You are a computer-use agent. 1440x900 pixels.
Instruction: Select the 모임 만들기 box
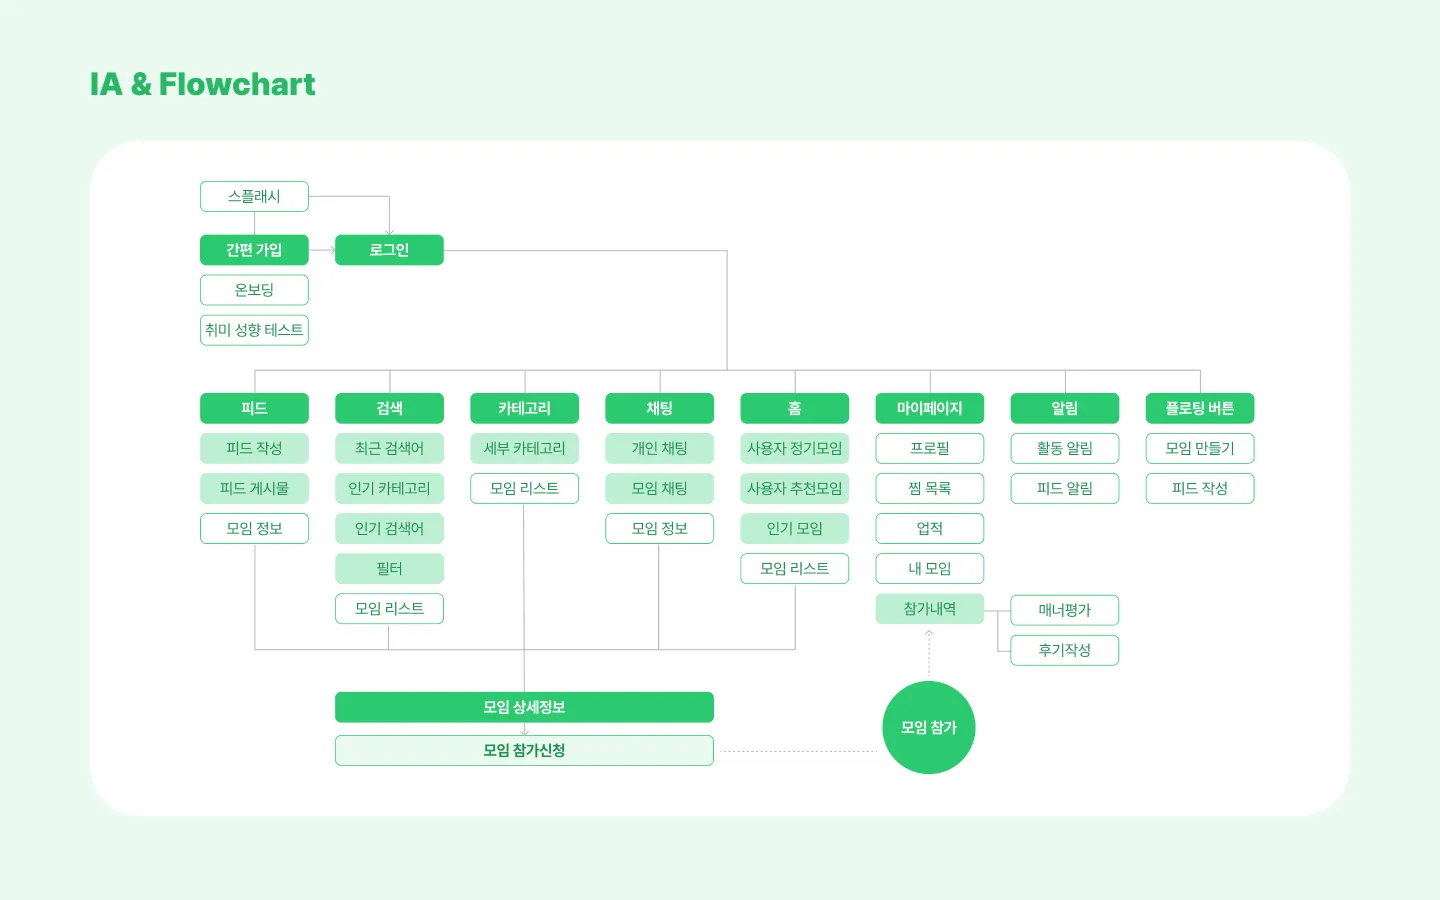(1199, 448)
